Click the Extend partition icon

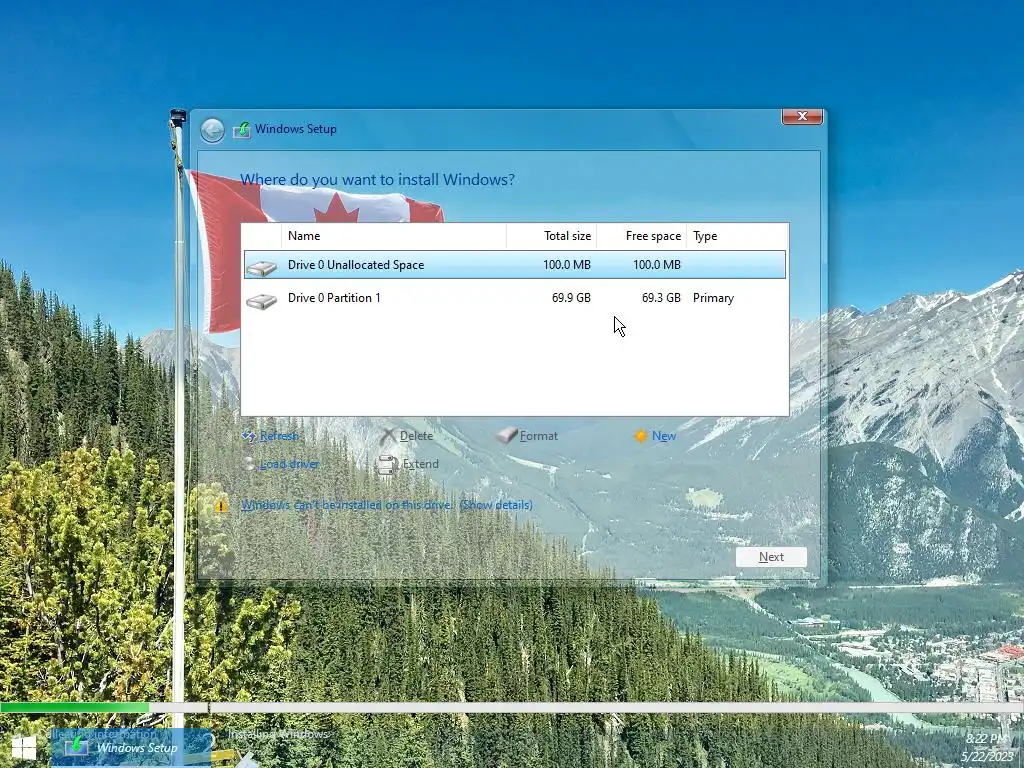[x=387, y=464]
